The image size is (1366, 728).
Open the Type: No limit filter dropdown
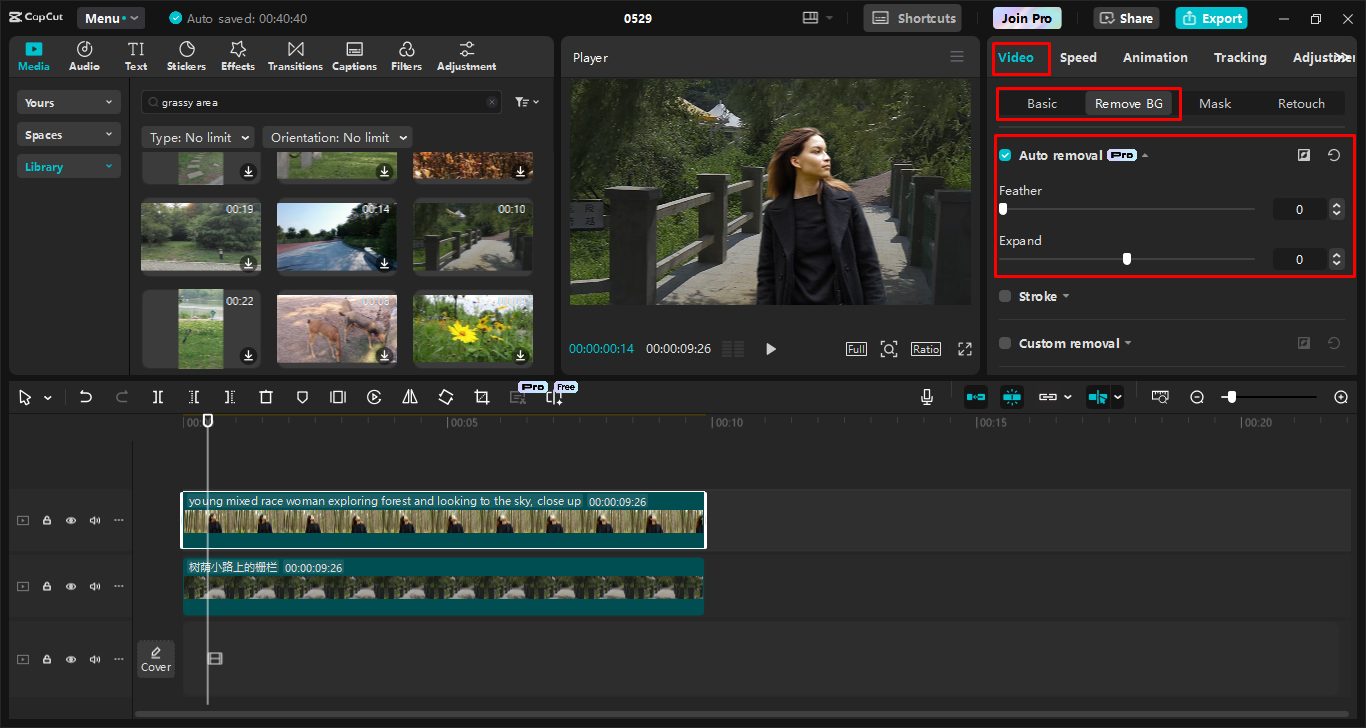point(198,137)
